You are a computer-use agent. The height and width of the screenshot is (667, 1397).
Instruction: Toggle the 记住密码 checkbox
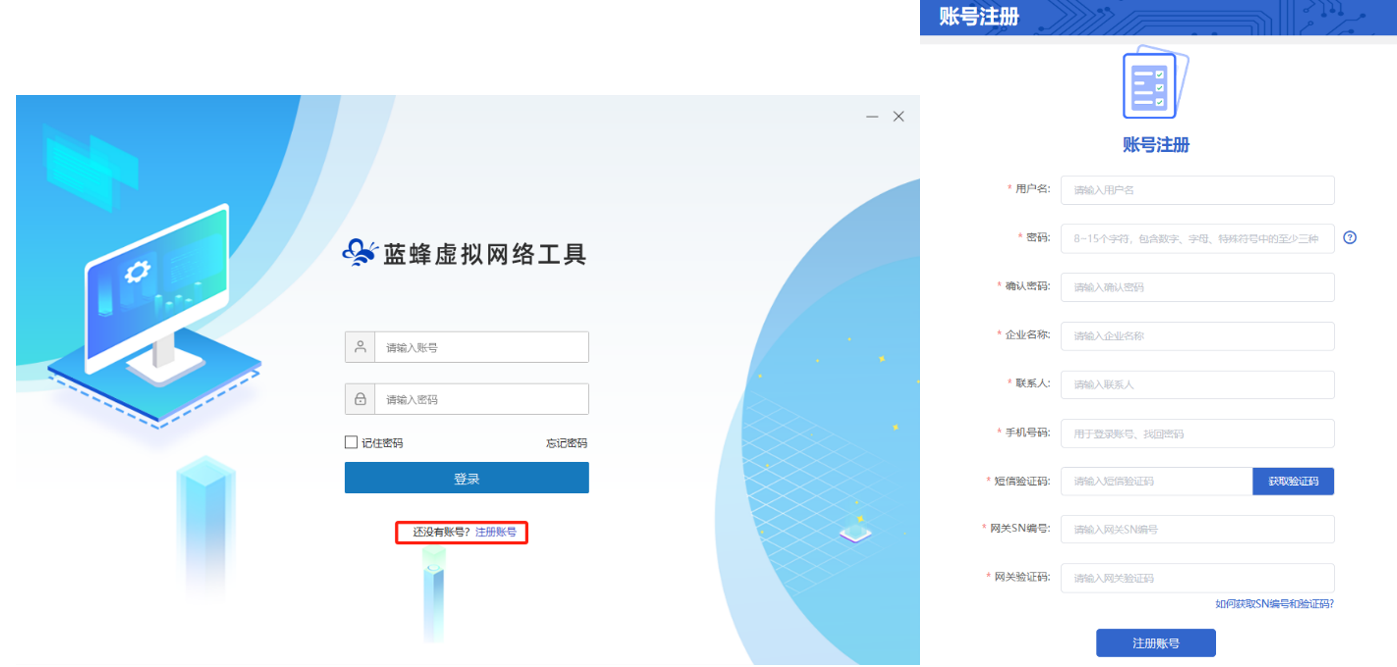[351, 442]
